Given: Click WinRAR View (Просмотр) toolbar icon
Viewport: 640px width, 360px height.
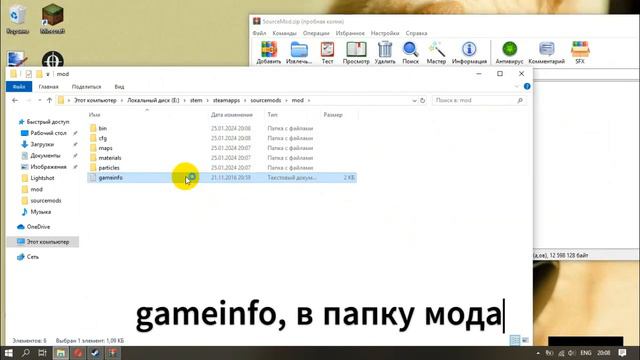Looking at the screenshot, I should (x=356, y=53).
